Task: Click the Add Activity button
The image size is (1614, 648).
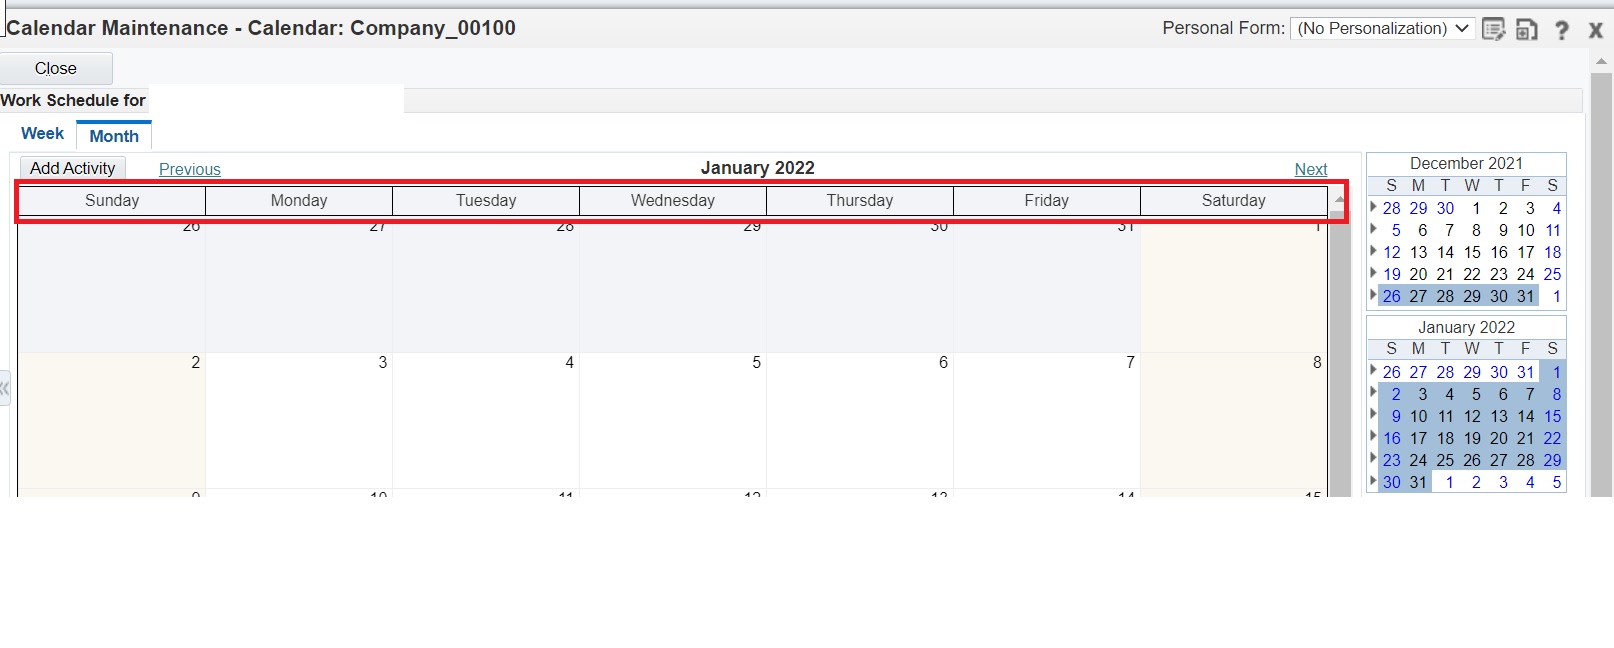Action: (71, 168)
